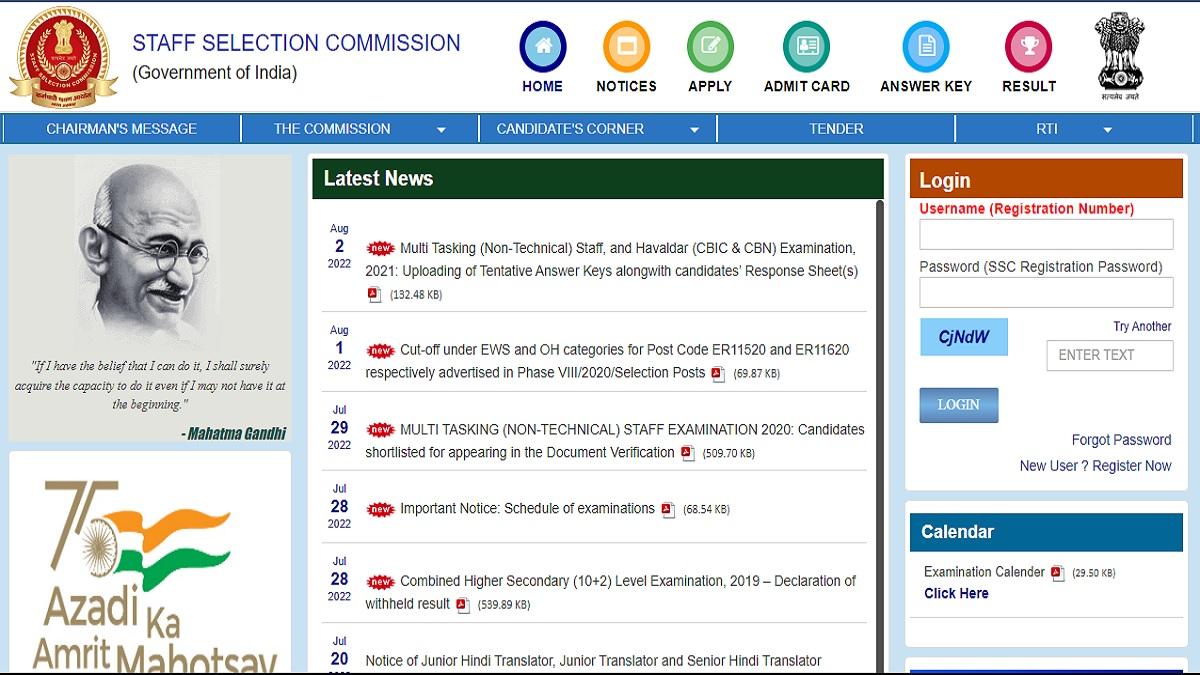The width and height of the screenshot is (1200, 675).
Task: Select the TENDER menu item
Action: 836,128
